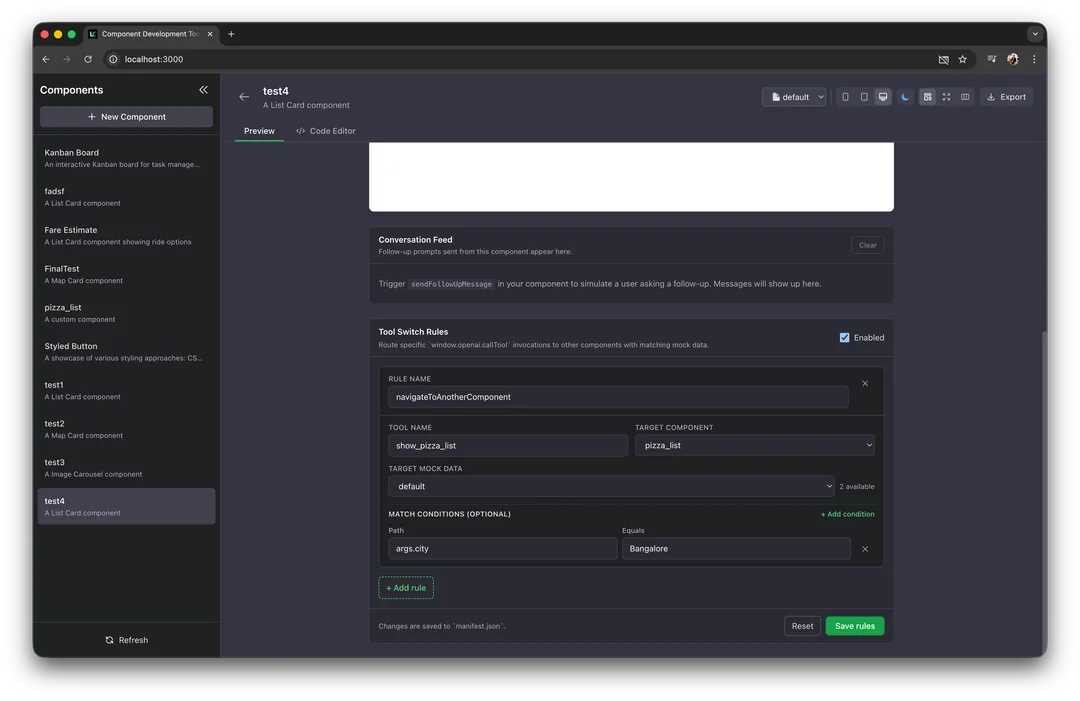Bookmark the page with the star icon
Viewport: 1080px width, 701px height.
pos(962,59)
